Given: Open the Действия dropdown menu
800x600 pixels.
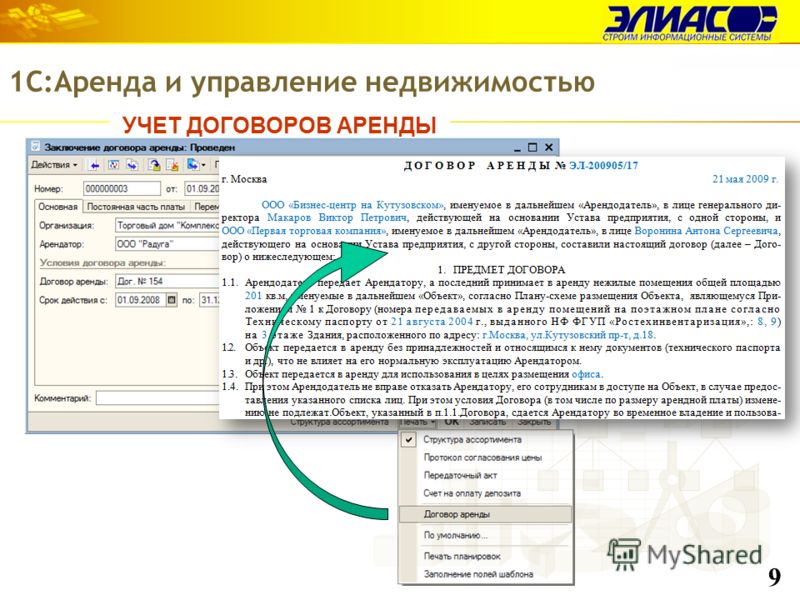Looking at the screenshot, I should tap(54, 165).
